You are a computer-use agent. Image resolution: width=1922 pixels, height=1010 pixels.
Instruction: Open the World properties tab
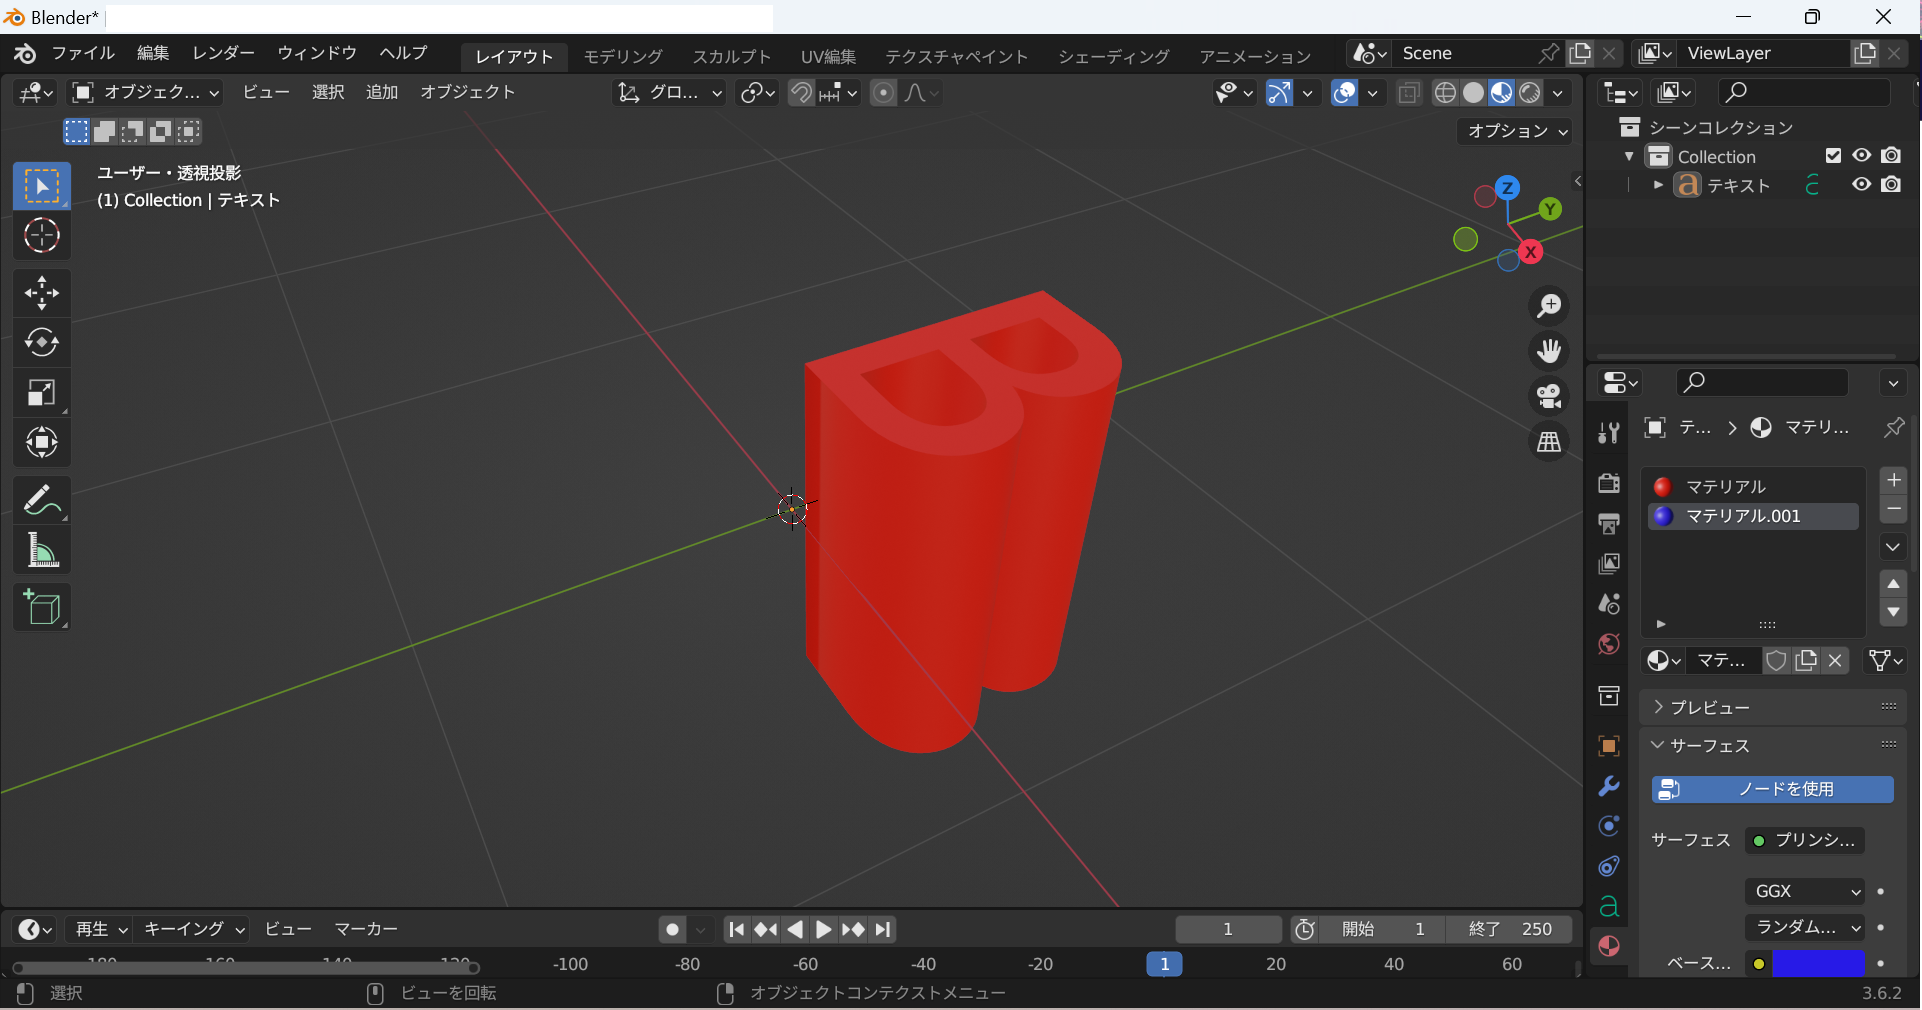1609,644
